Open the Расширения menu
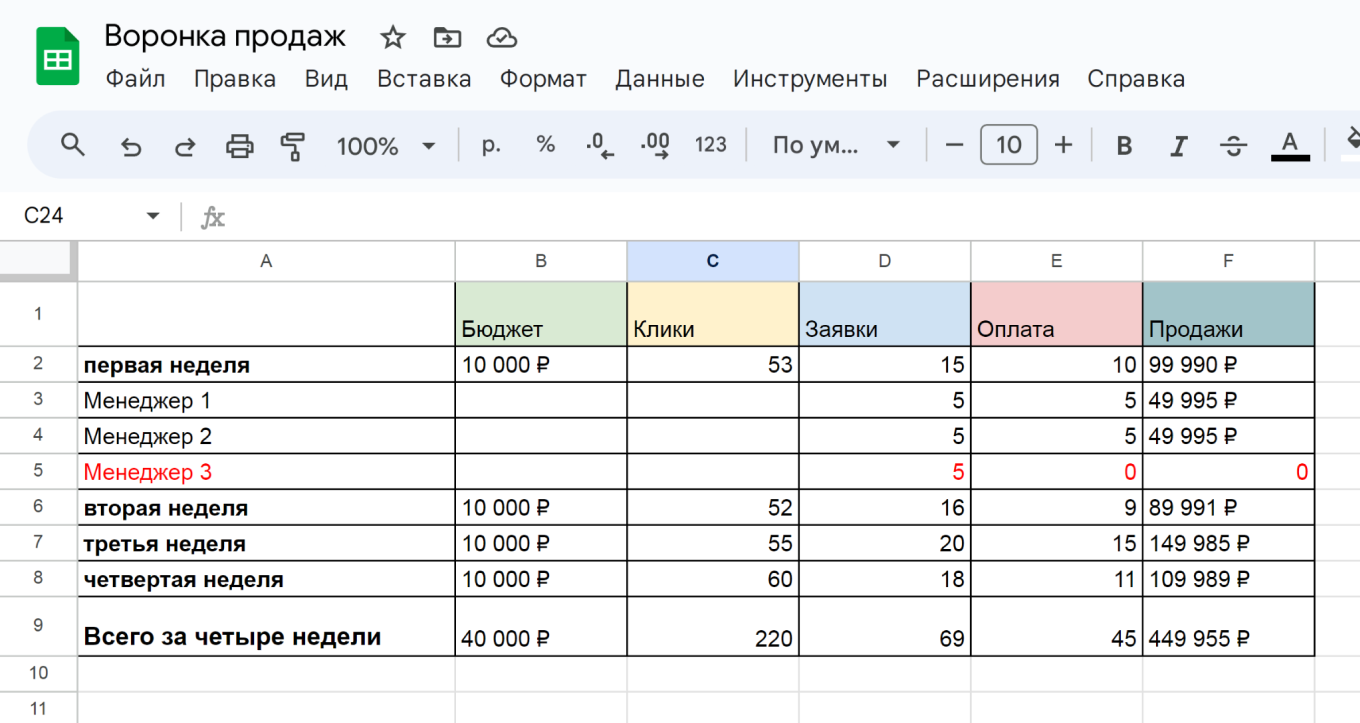Viewport: 1360px width, 723px height. (x=988, y=78)
